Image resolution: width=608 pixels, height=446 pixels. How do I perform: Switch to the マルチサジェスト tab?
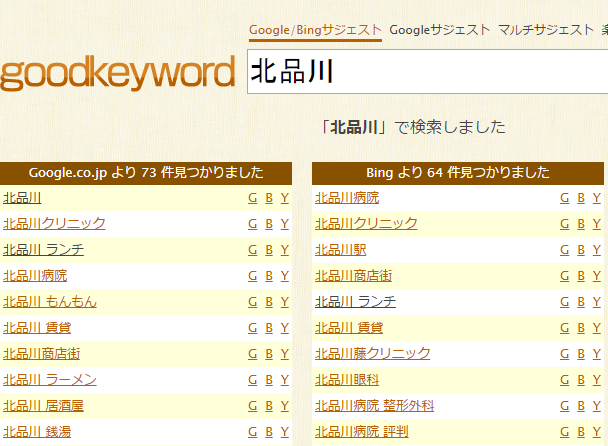pyautogui.click(x=546, y=30)
